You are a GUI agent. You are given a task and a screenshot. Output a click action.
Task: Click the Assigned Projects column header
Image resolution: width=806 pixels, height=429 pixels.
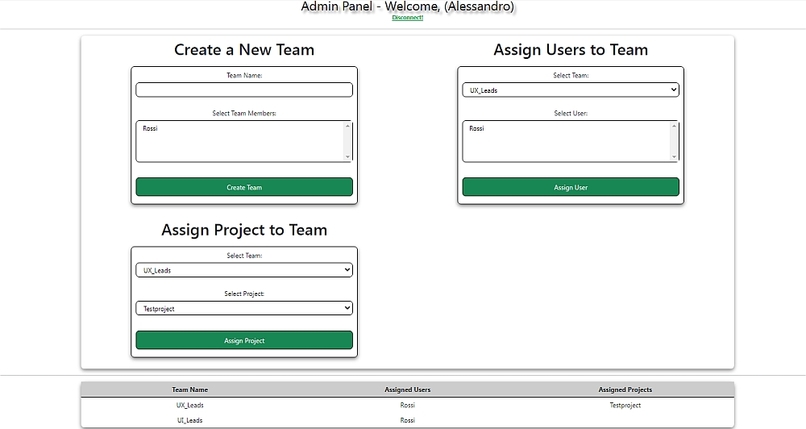625,389
